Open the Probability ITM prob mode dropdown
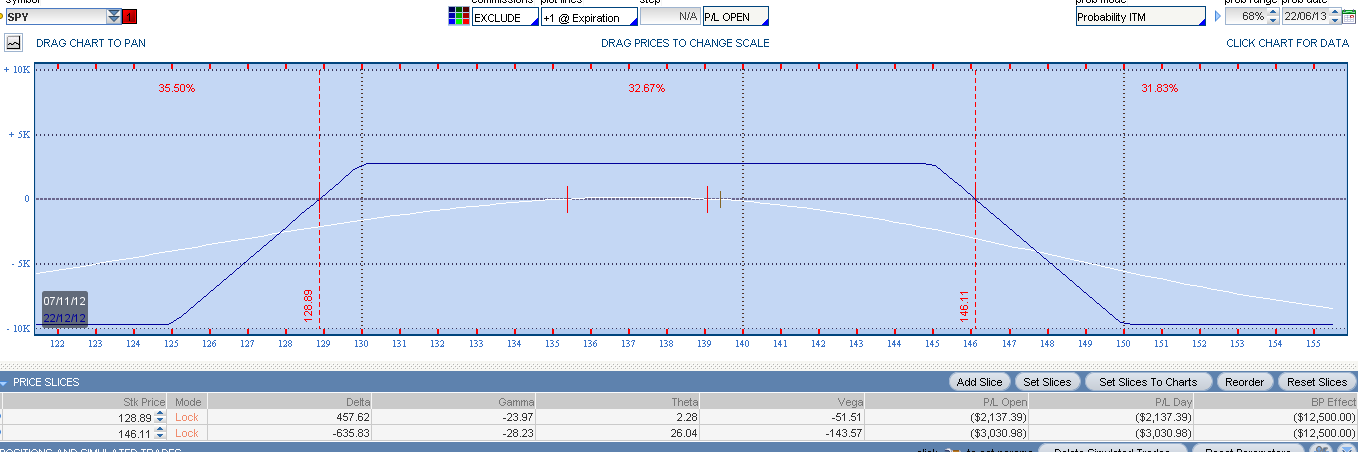The image size is (1358, 452). (x=1140, y=17)
